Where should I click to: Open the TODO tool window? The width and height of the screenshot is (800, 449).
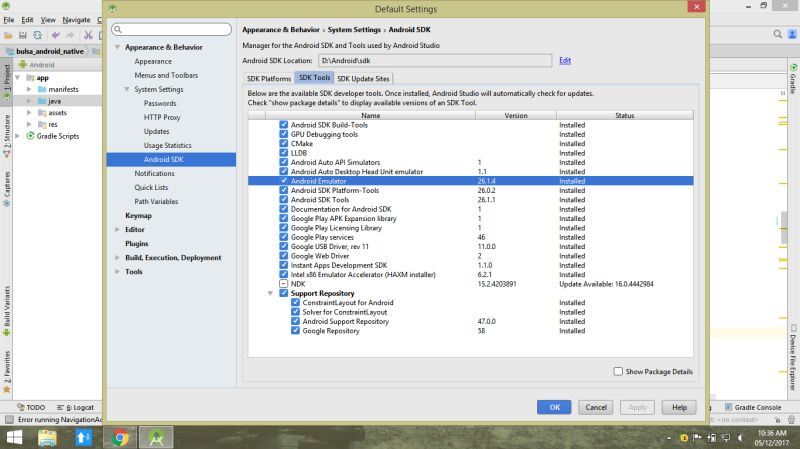tap(31, 407)
